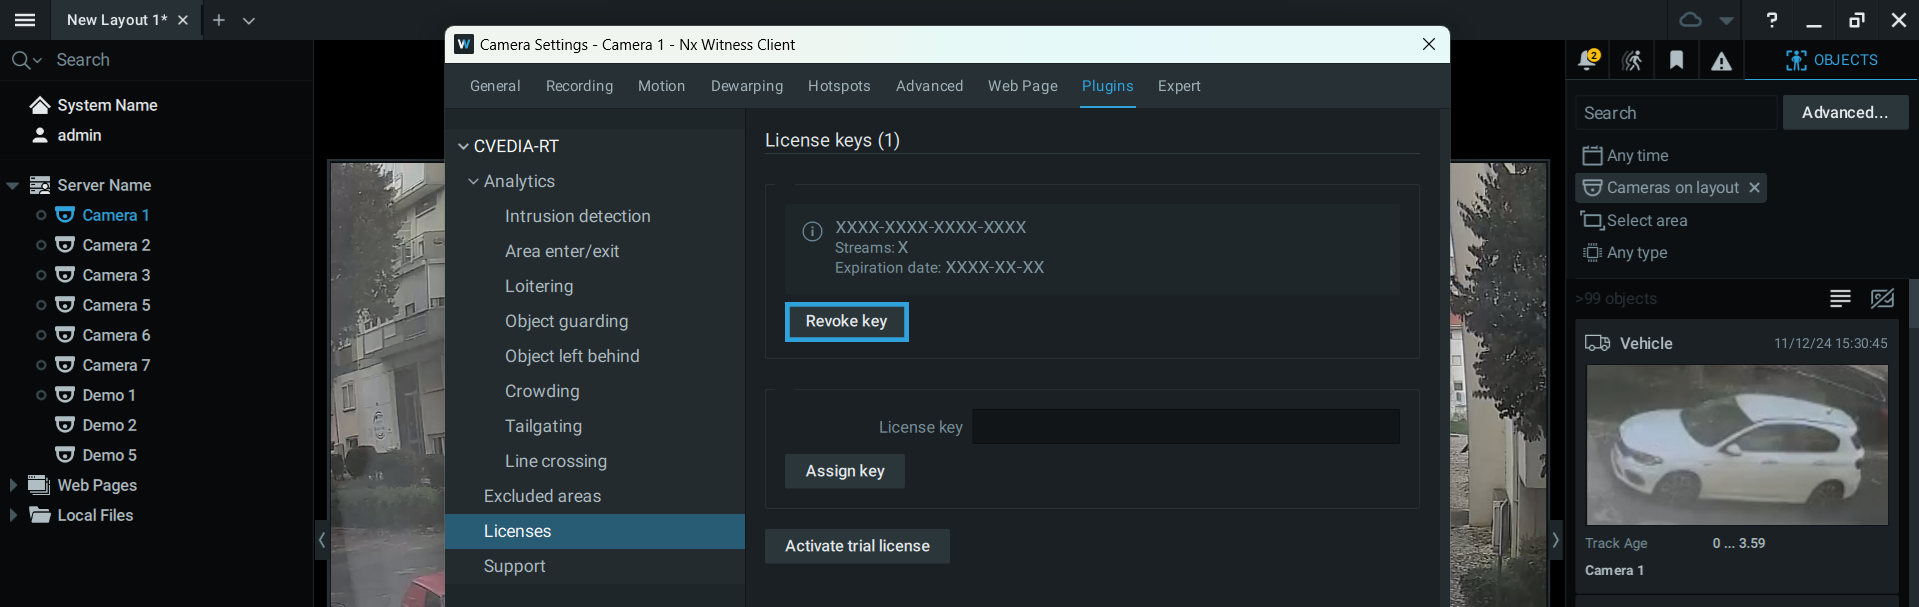Remove the Cameras on layout filter
The image size is (1919, 607).
(x=1754, y=188)
